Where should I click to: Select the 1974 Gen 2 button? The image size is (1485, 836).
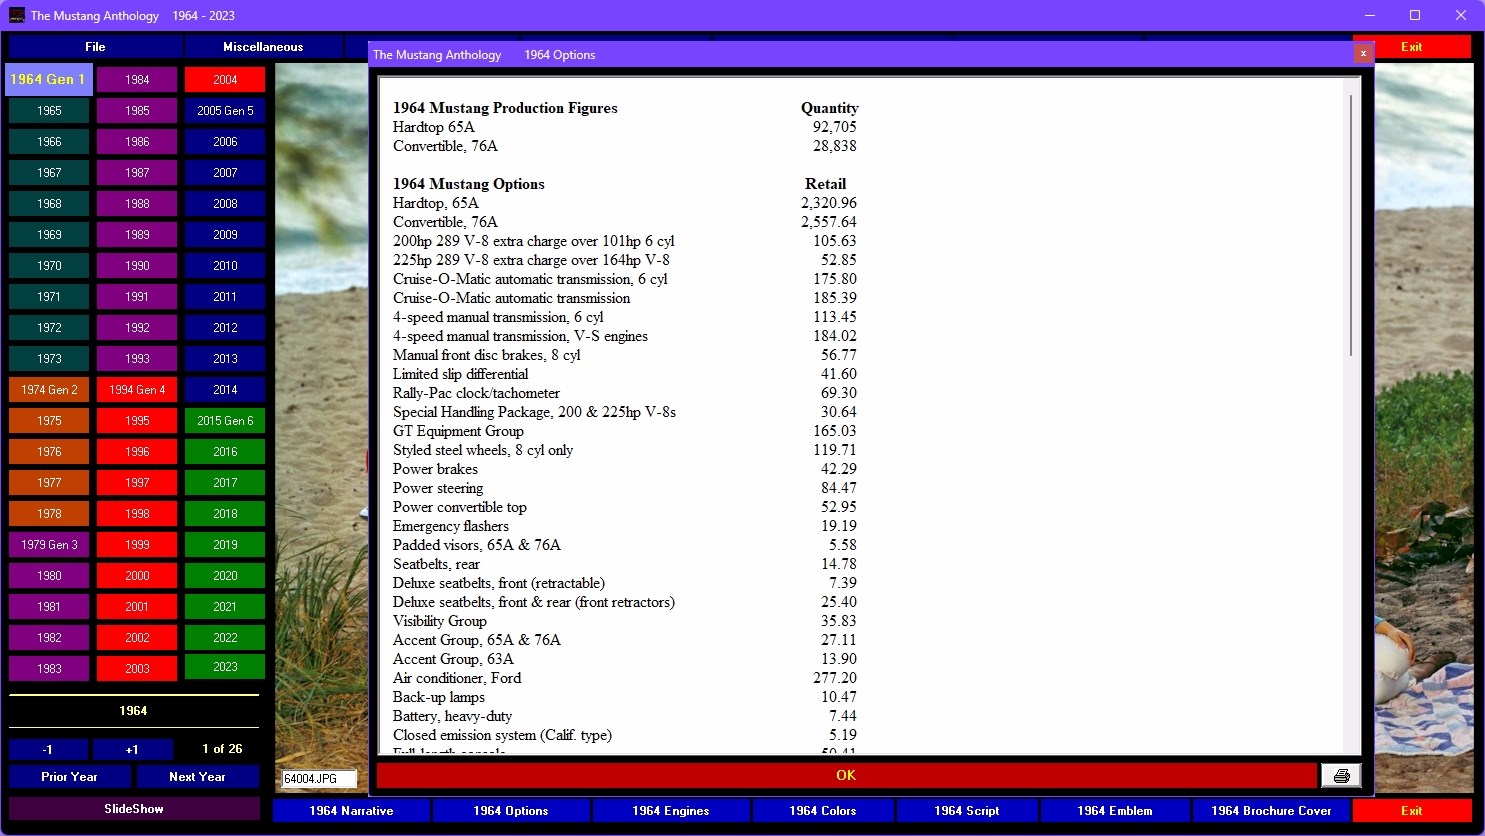(x=49, y=390)
